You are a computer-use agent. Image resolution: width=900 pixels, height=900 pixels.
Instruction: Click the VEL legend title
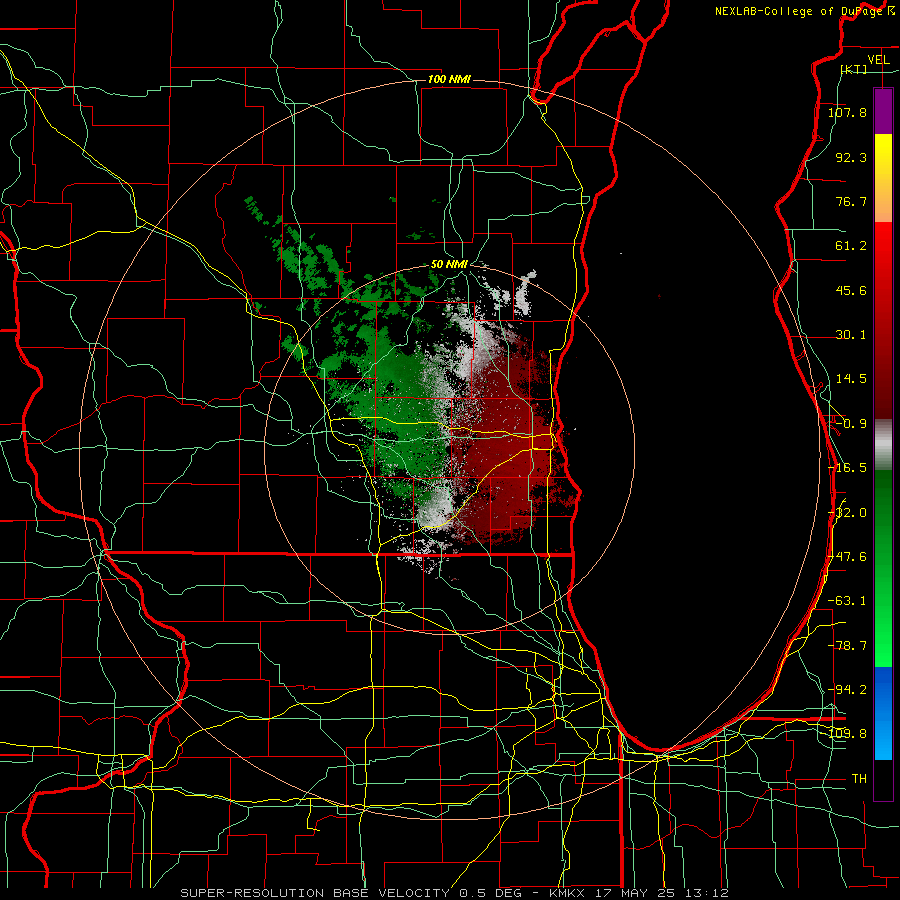click(x=878, y=59)
